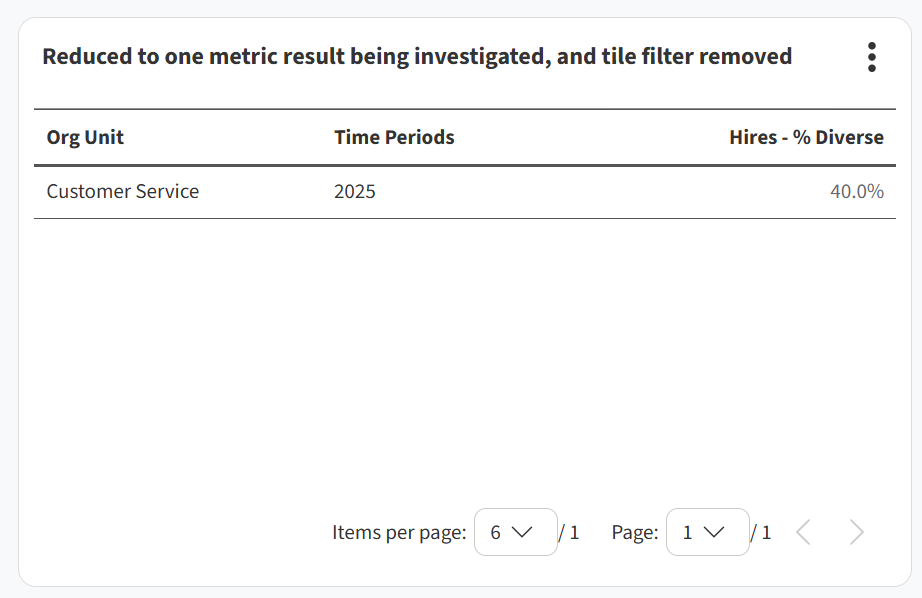Image resolution: width=922 pixels, height=598 pixels.
Task: Click the tile title starting with 'Reduced to one metric'
Action: tap(417, 56)
